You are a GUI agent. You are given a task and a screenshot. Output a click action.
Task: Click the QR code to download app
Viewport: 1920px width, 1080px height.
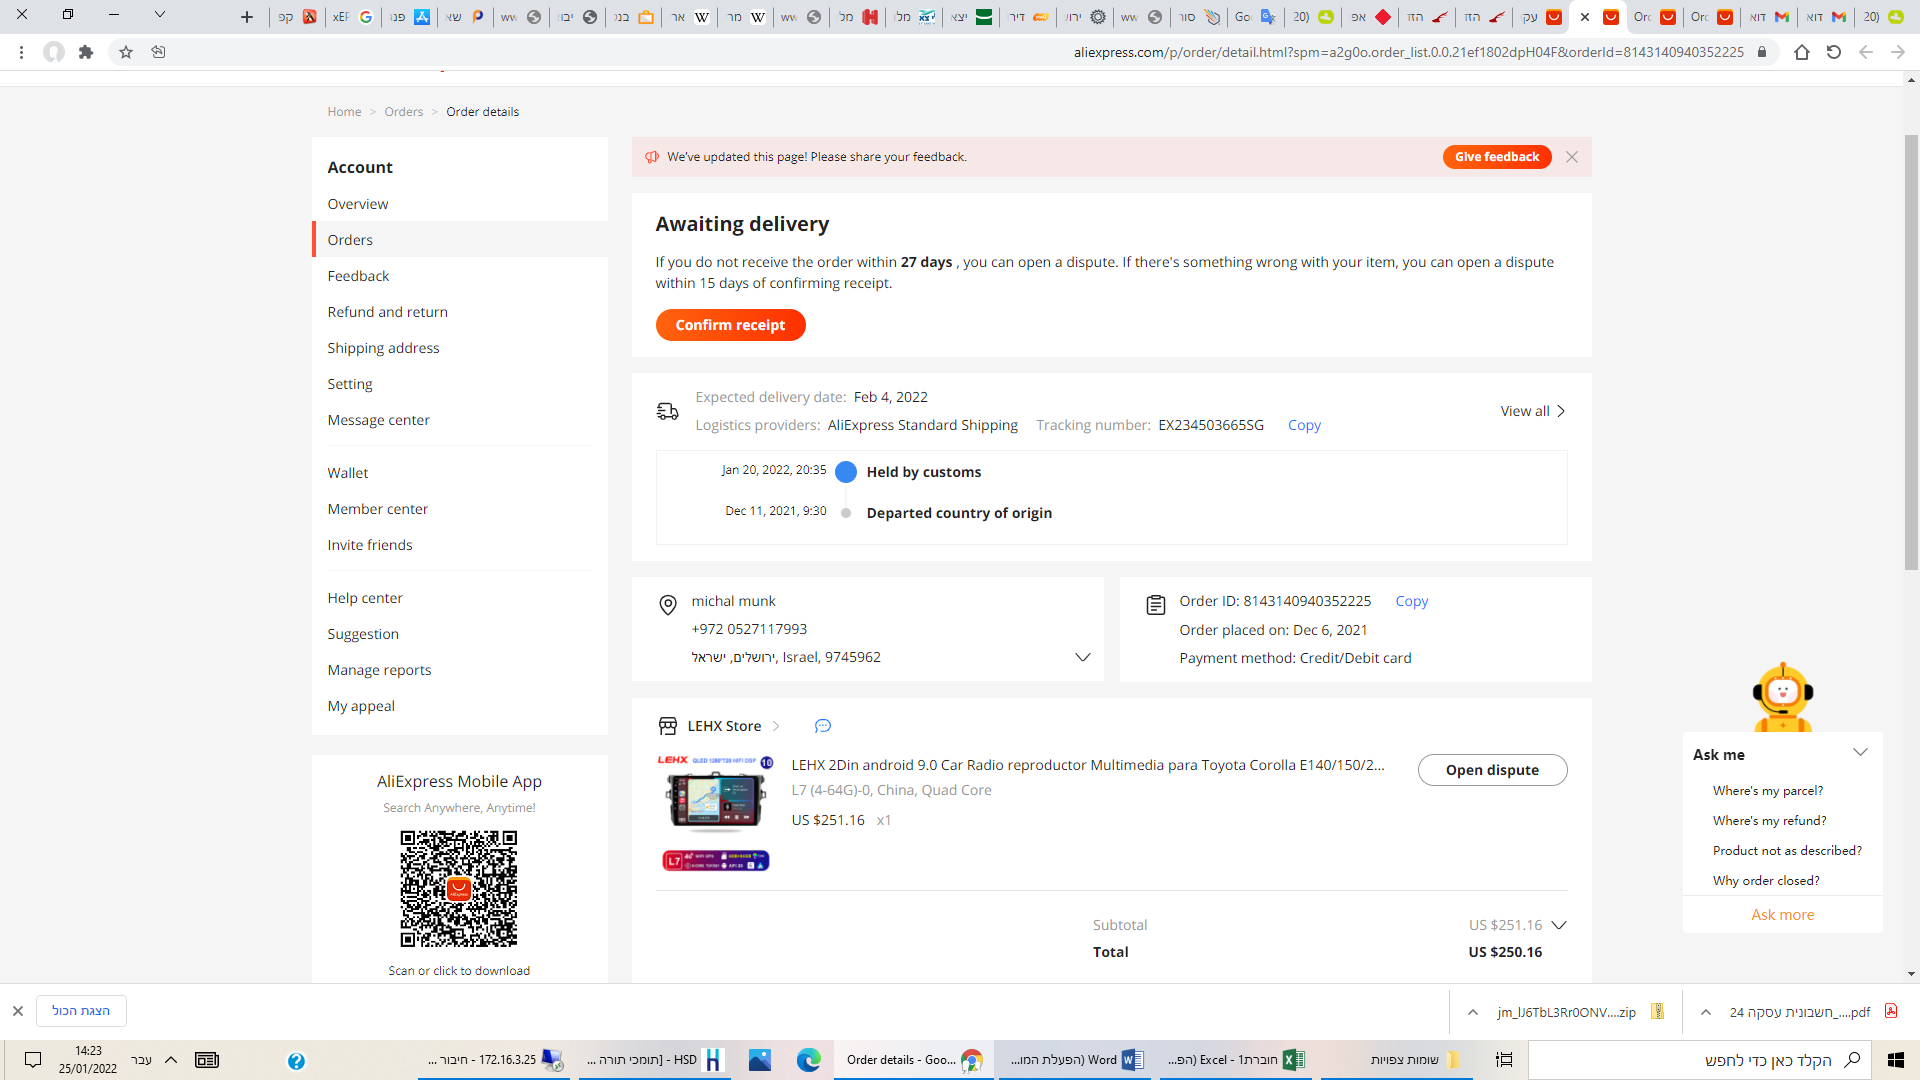point(459,888)
